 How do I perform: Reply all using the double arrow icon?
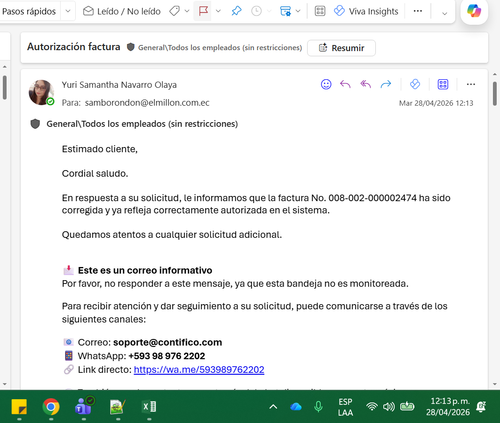click(x=366, y=84)
